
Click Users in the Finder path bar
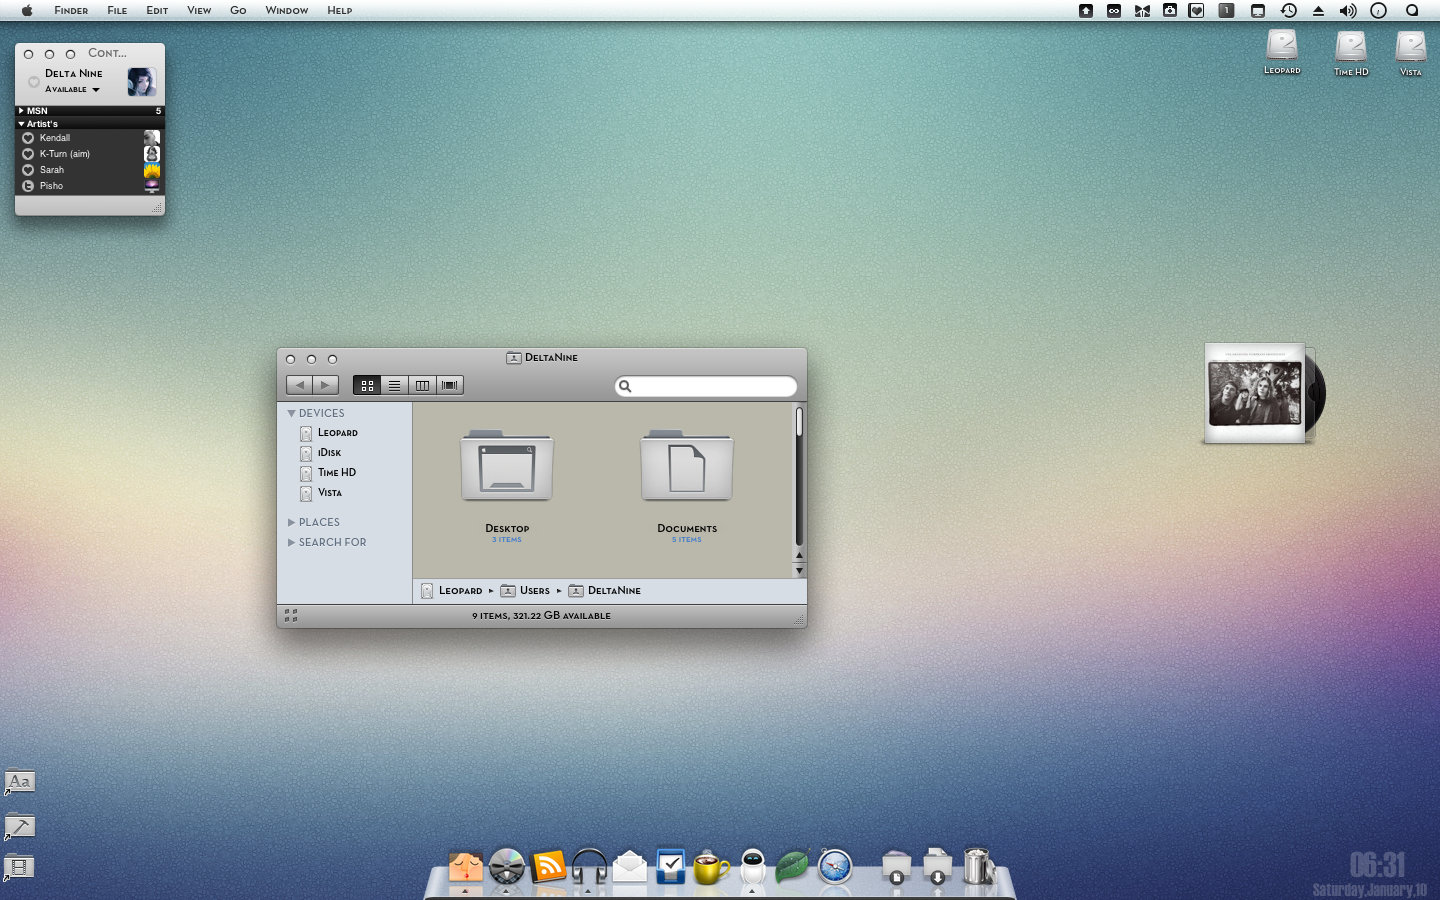(525, 591)
